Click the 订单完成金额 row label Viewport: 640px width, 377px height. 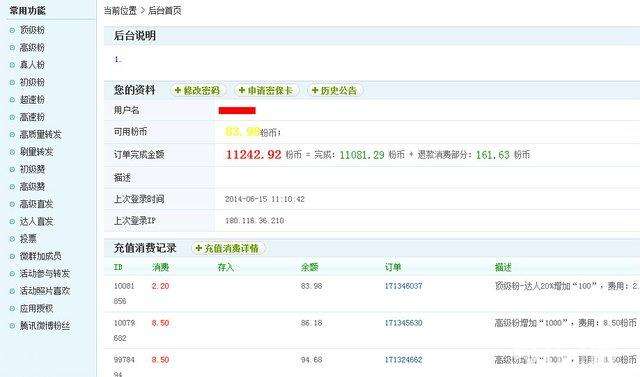click(139, 155)
